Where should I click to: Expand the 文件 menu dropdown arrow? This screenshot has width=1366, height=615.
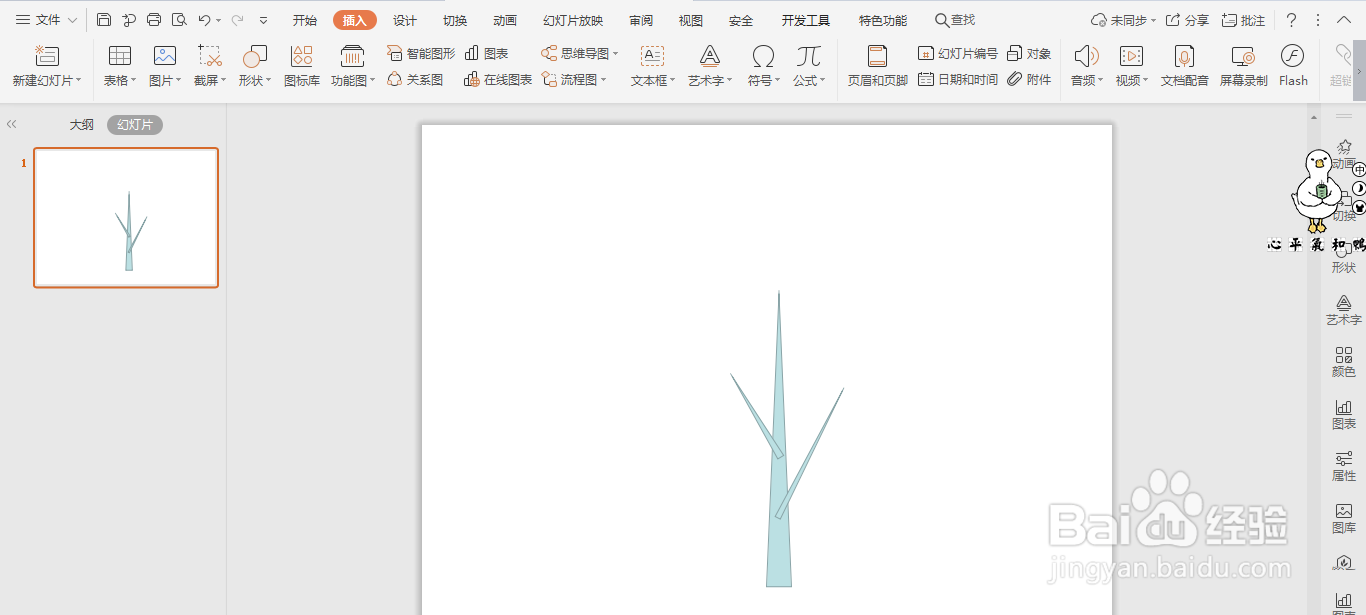[x=73, y=20]
